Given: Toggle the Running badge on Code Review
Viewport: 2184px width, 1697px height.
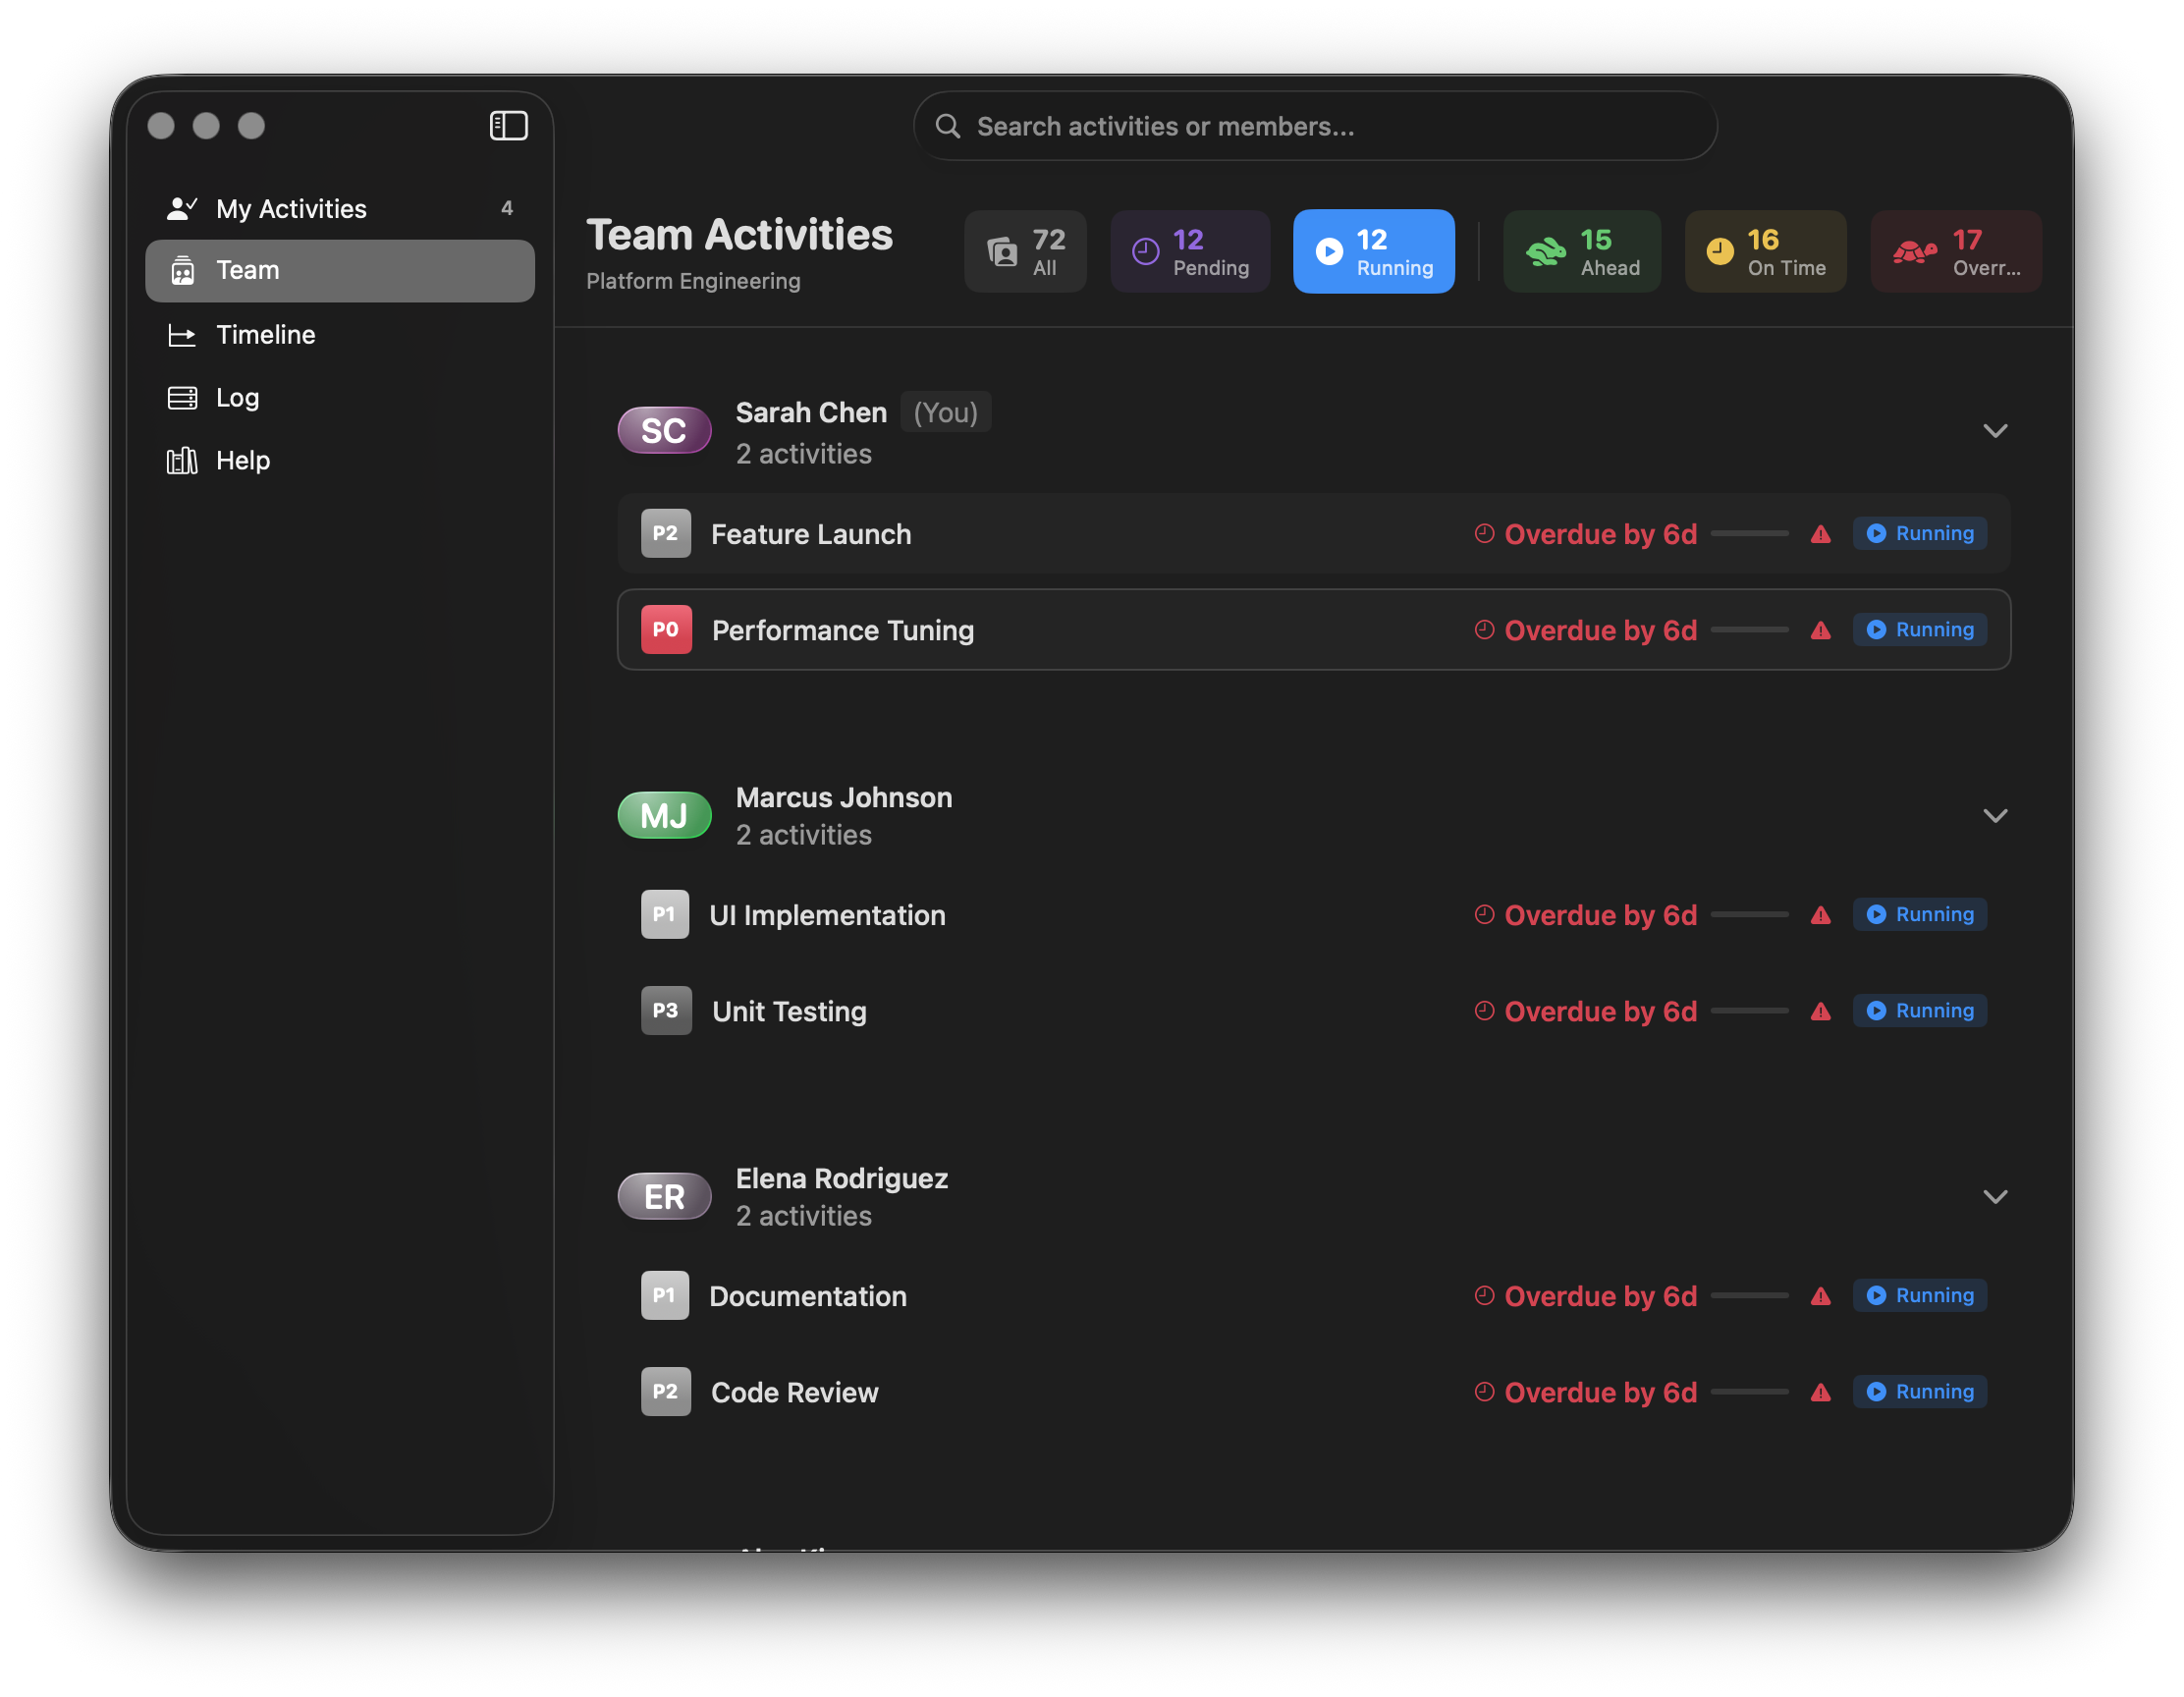Looking at the screenshot, I should (1919, 1391).
